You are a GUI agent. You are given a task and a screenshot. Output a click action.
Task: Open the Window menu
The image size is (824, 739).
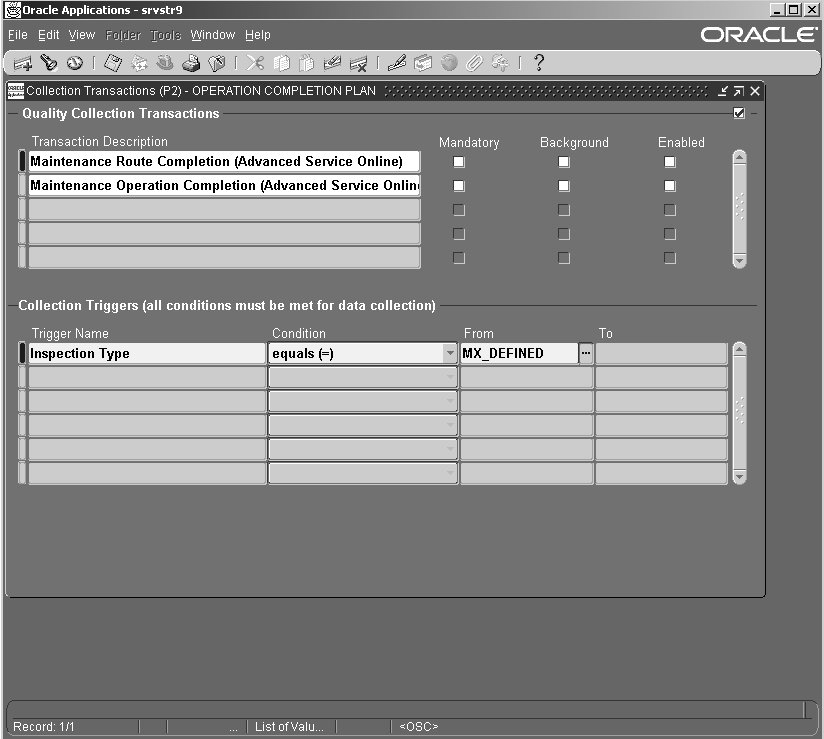tap(212, 35)
